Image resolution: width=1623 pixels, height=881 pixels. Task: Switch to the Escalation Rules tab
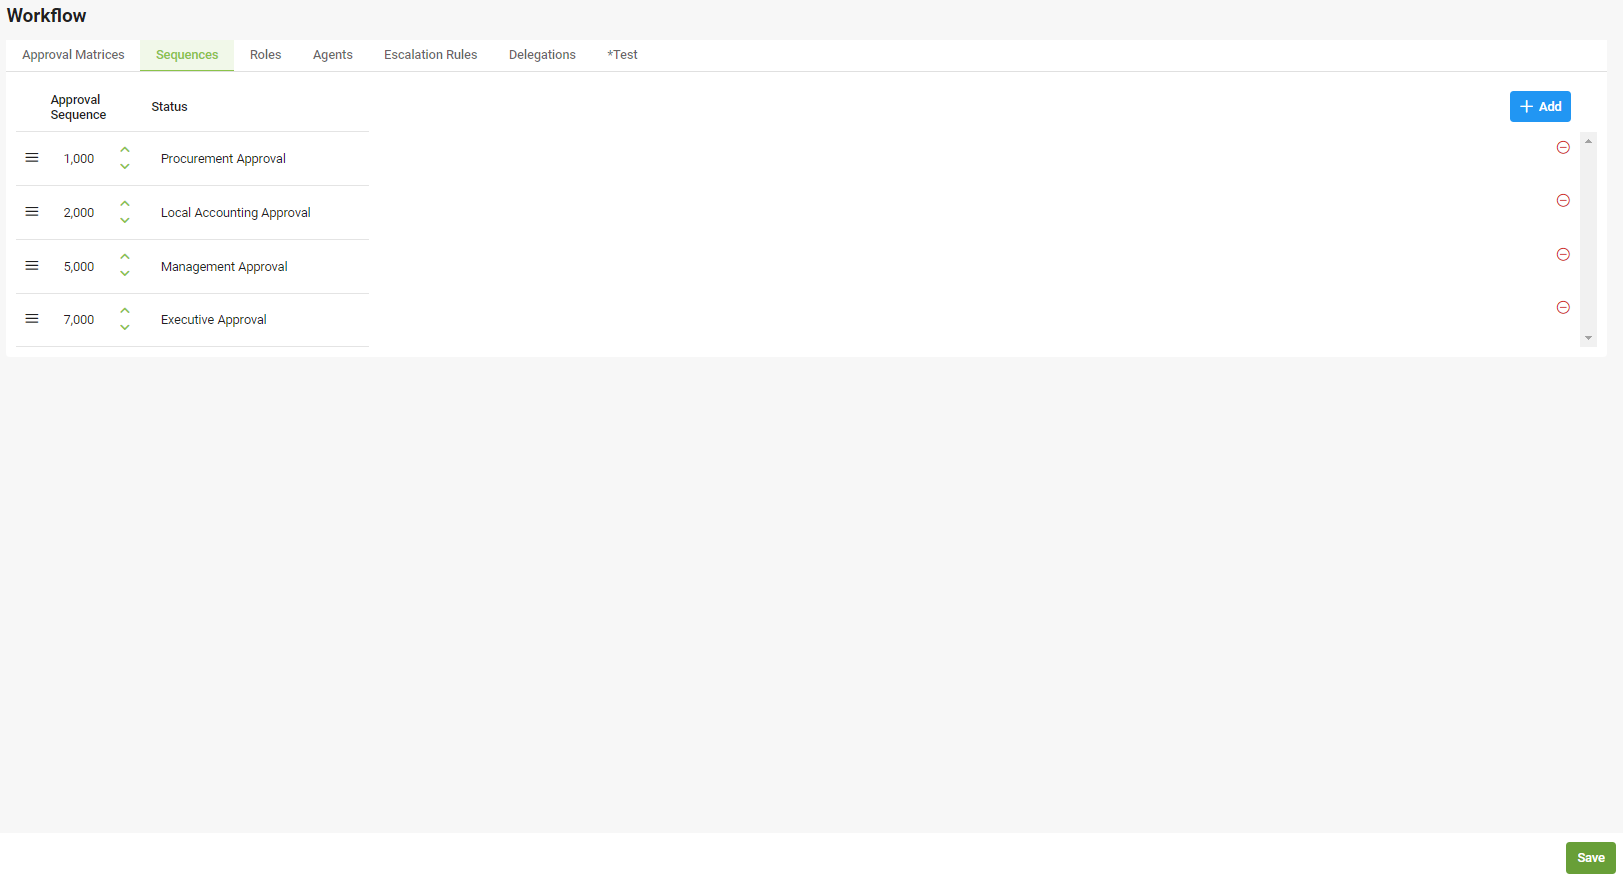[x=430, y=55]
